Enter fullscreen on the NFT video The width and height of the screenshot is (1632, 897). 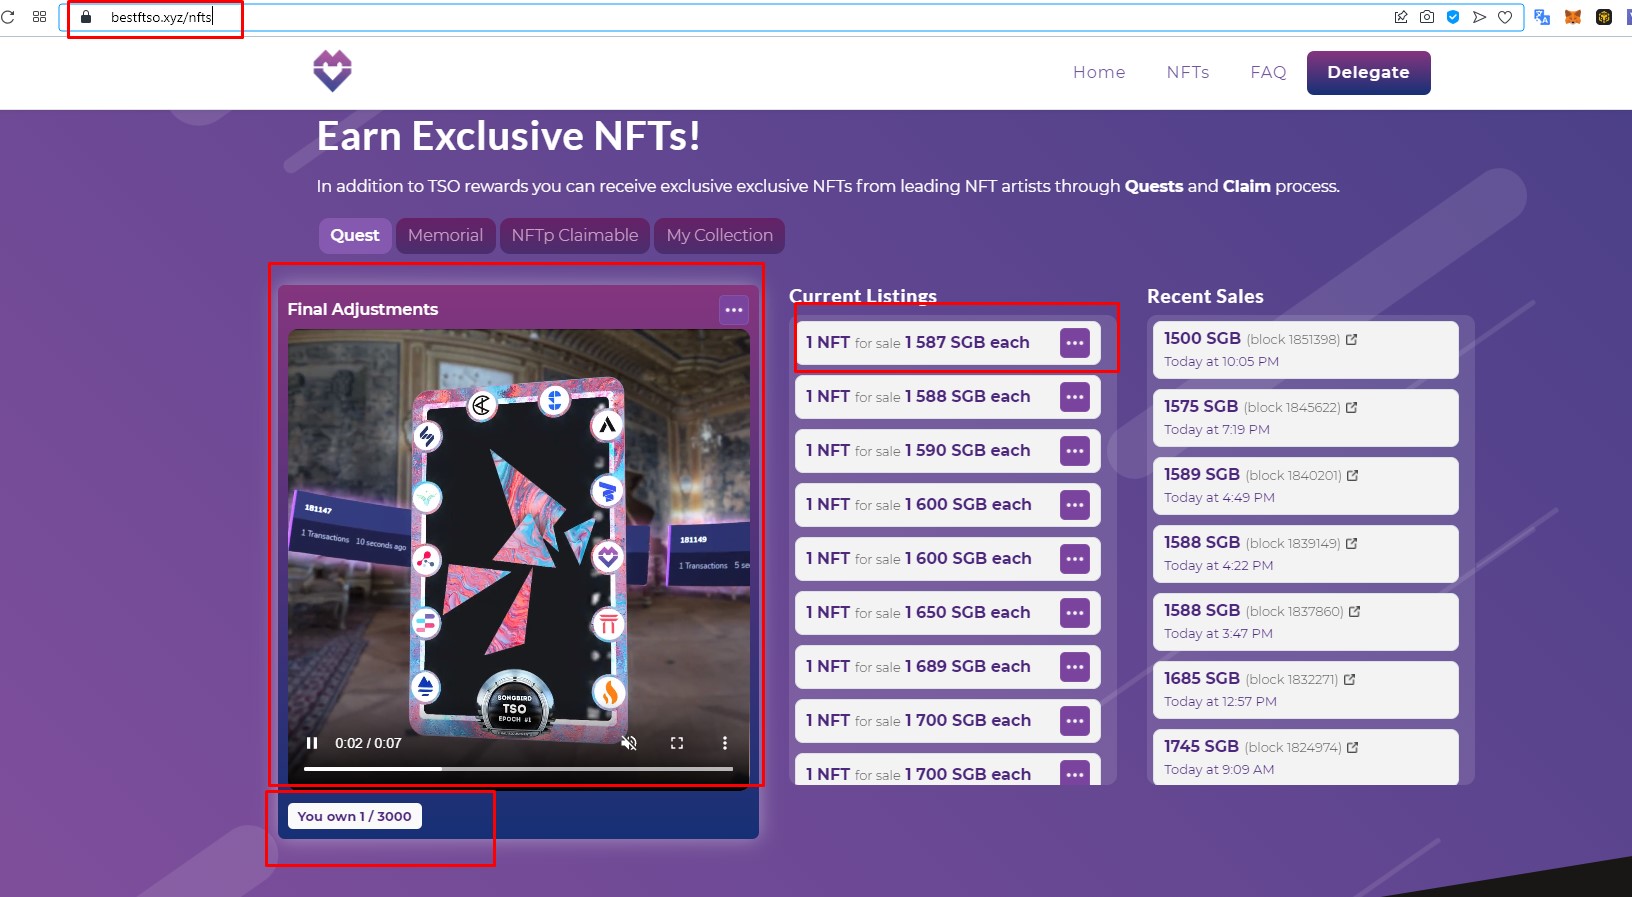(677, 743)
